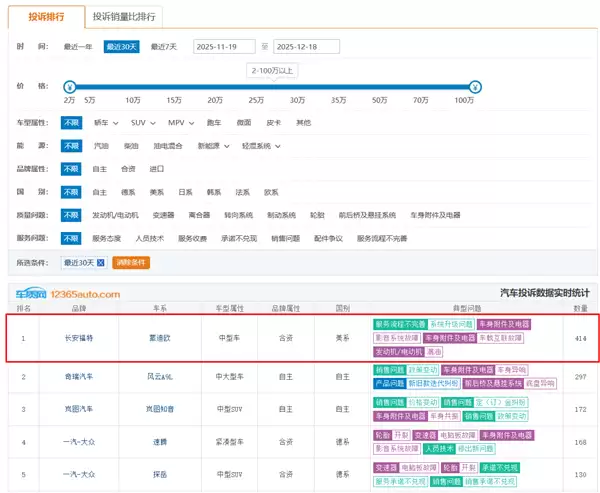This screenshot has height=493, width=600.
Task: Click the left price slider handle
Action: tap(69, 86)
